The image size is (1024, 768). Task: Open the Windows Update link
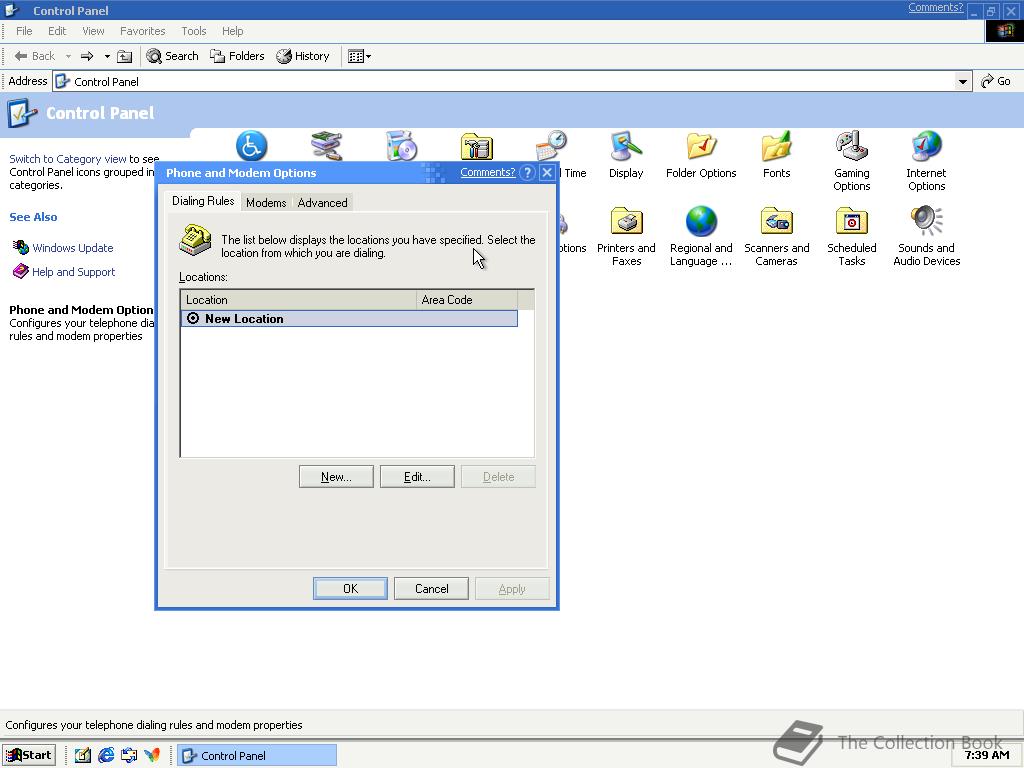[x=72, y=248]
